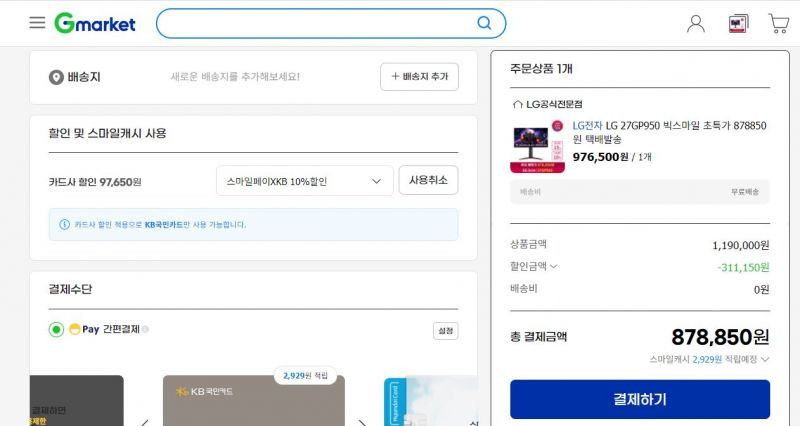800x426 pixels.
Task: Click the LG monitor product thumbnail
Action: click(537, 147)
